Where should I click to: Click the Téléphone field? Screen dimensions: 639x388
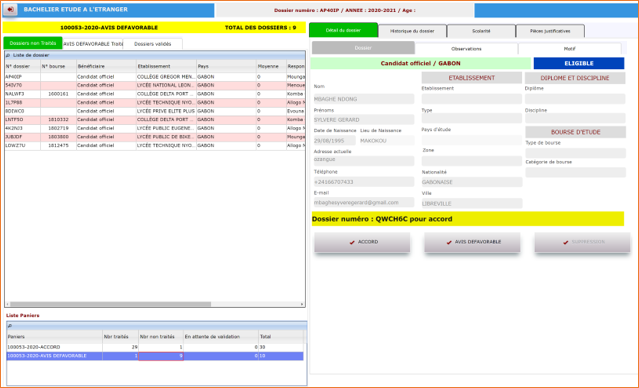364,182
